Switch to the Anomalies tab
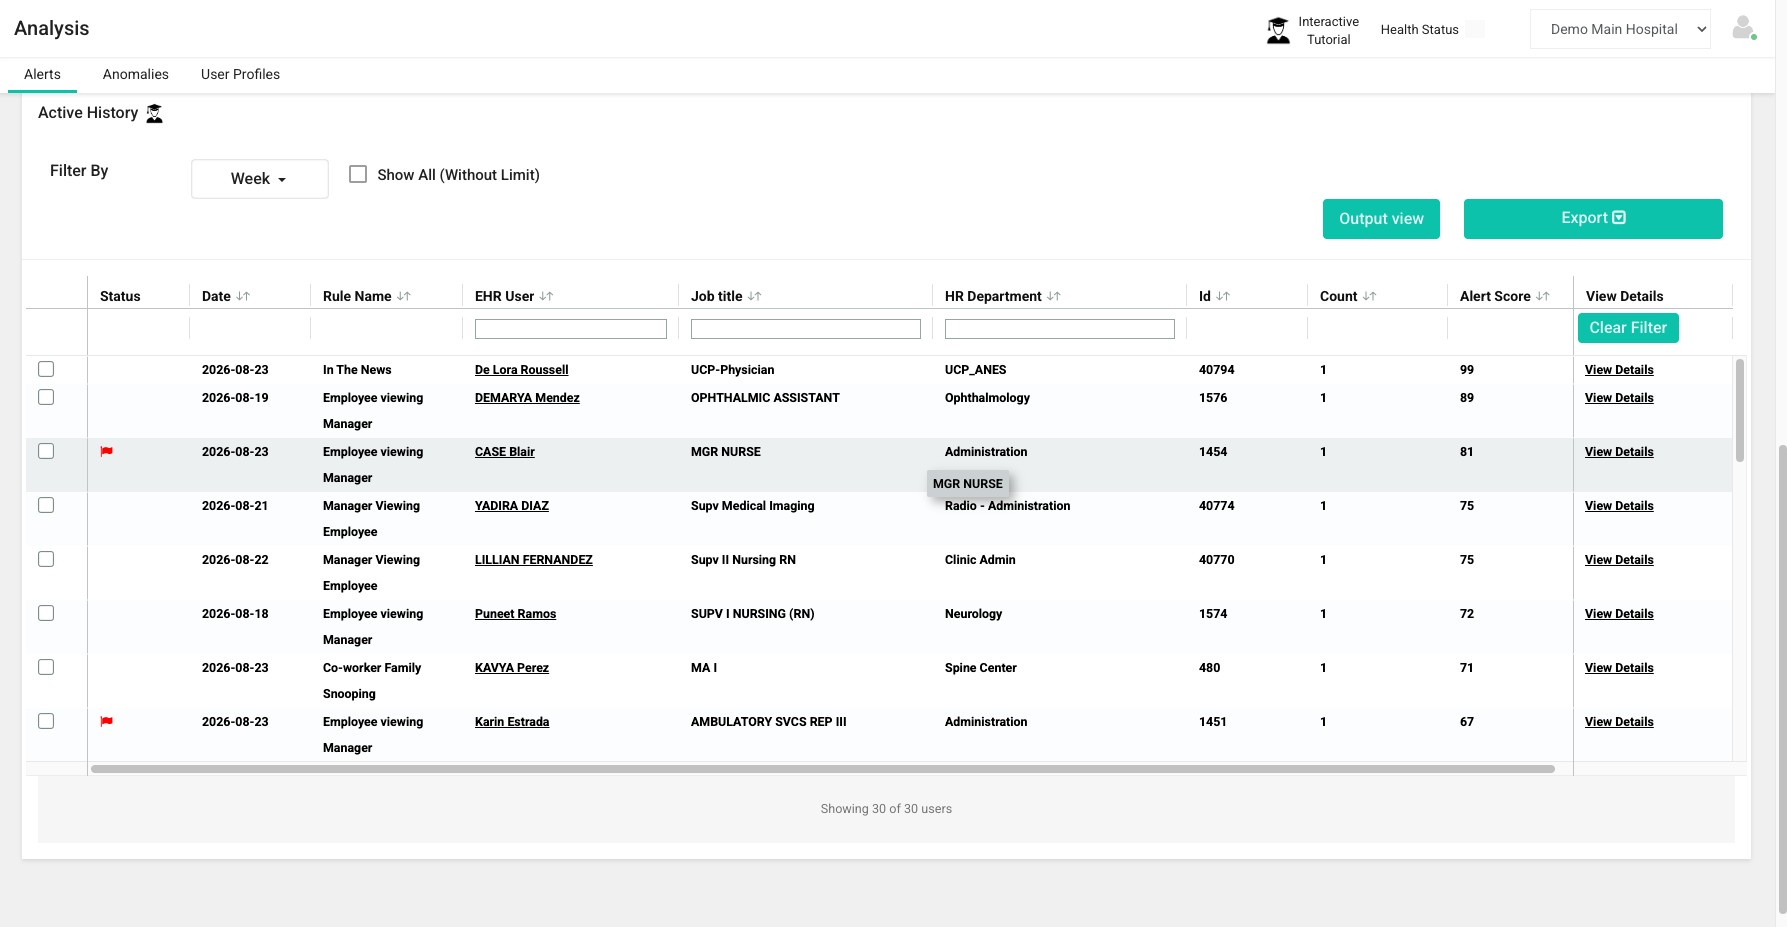 136,74
